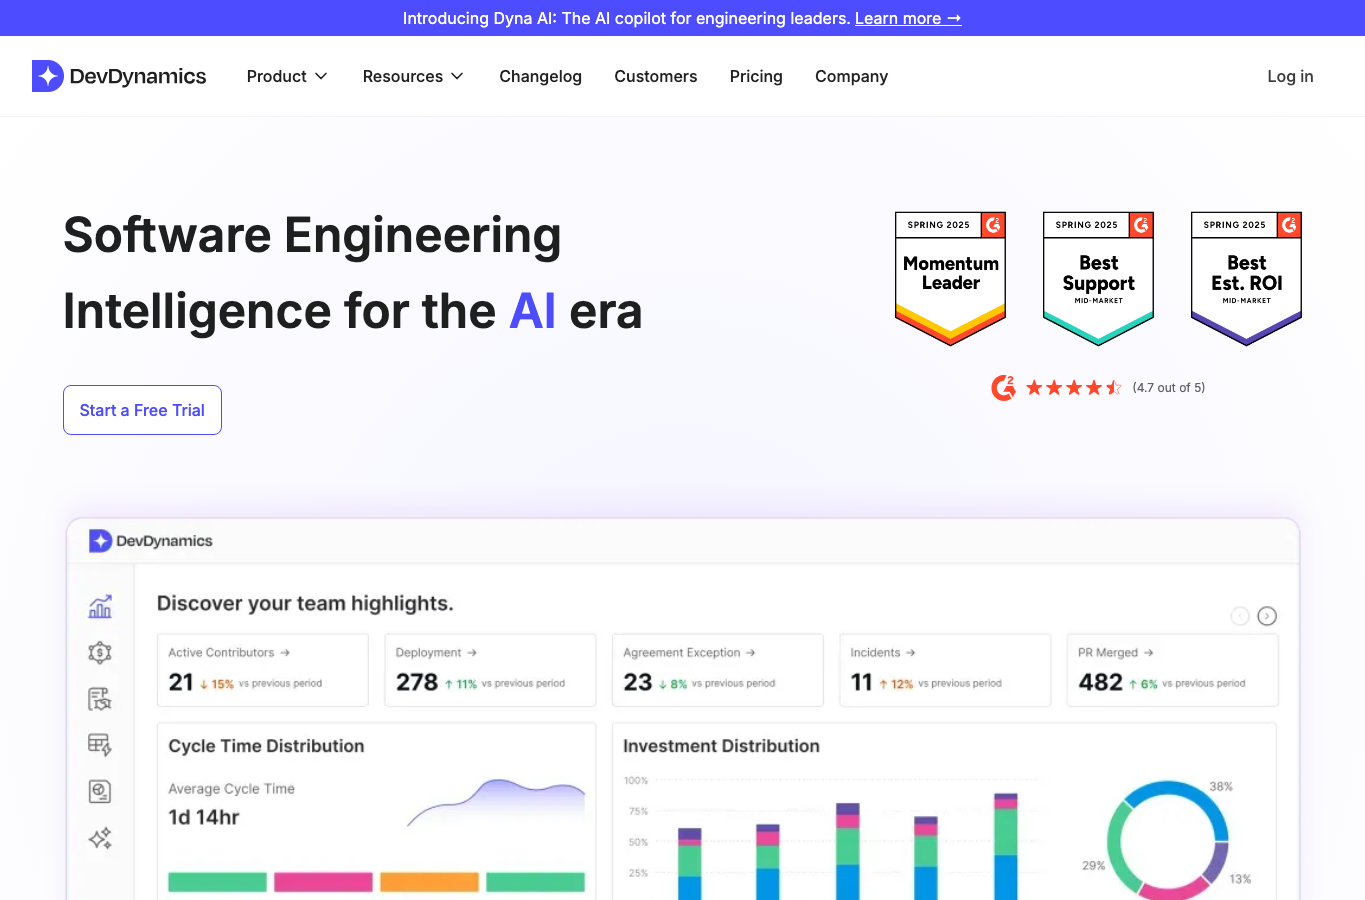Click the AI sparkle icon in sidebar
The height and width of the screenshot is (900, 1365).
coord(100,838)
